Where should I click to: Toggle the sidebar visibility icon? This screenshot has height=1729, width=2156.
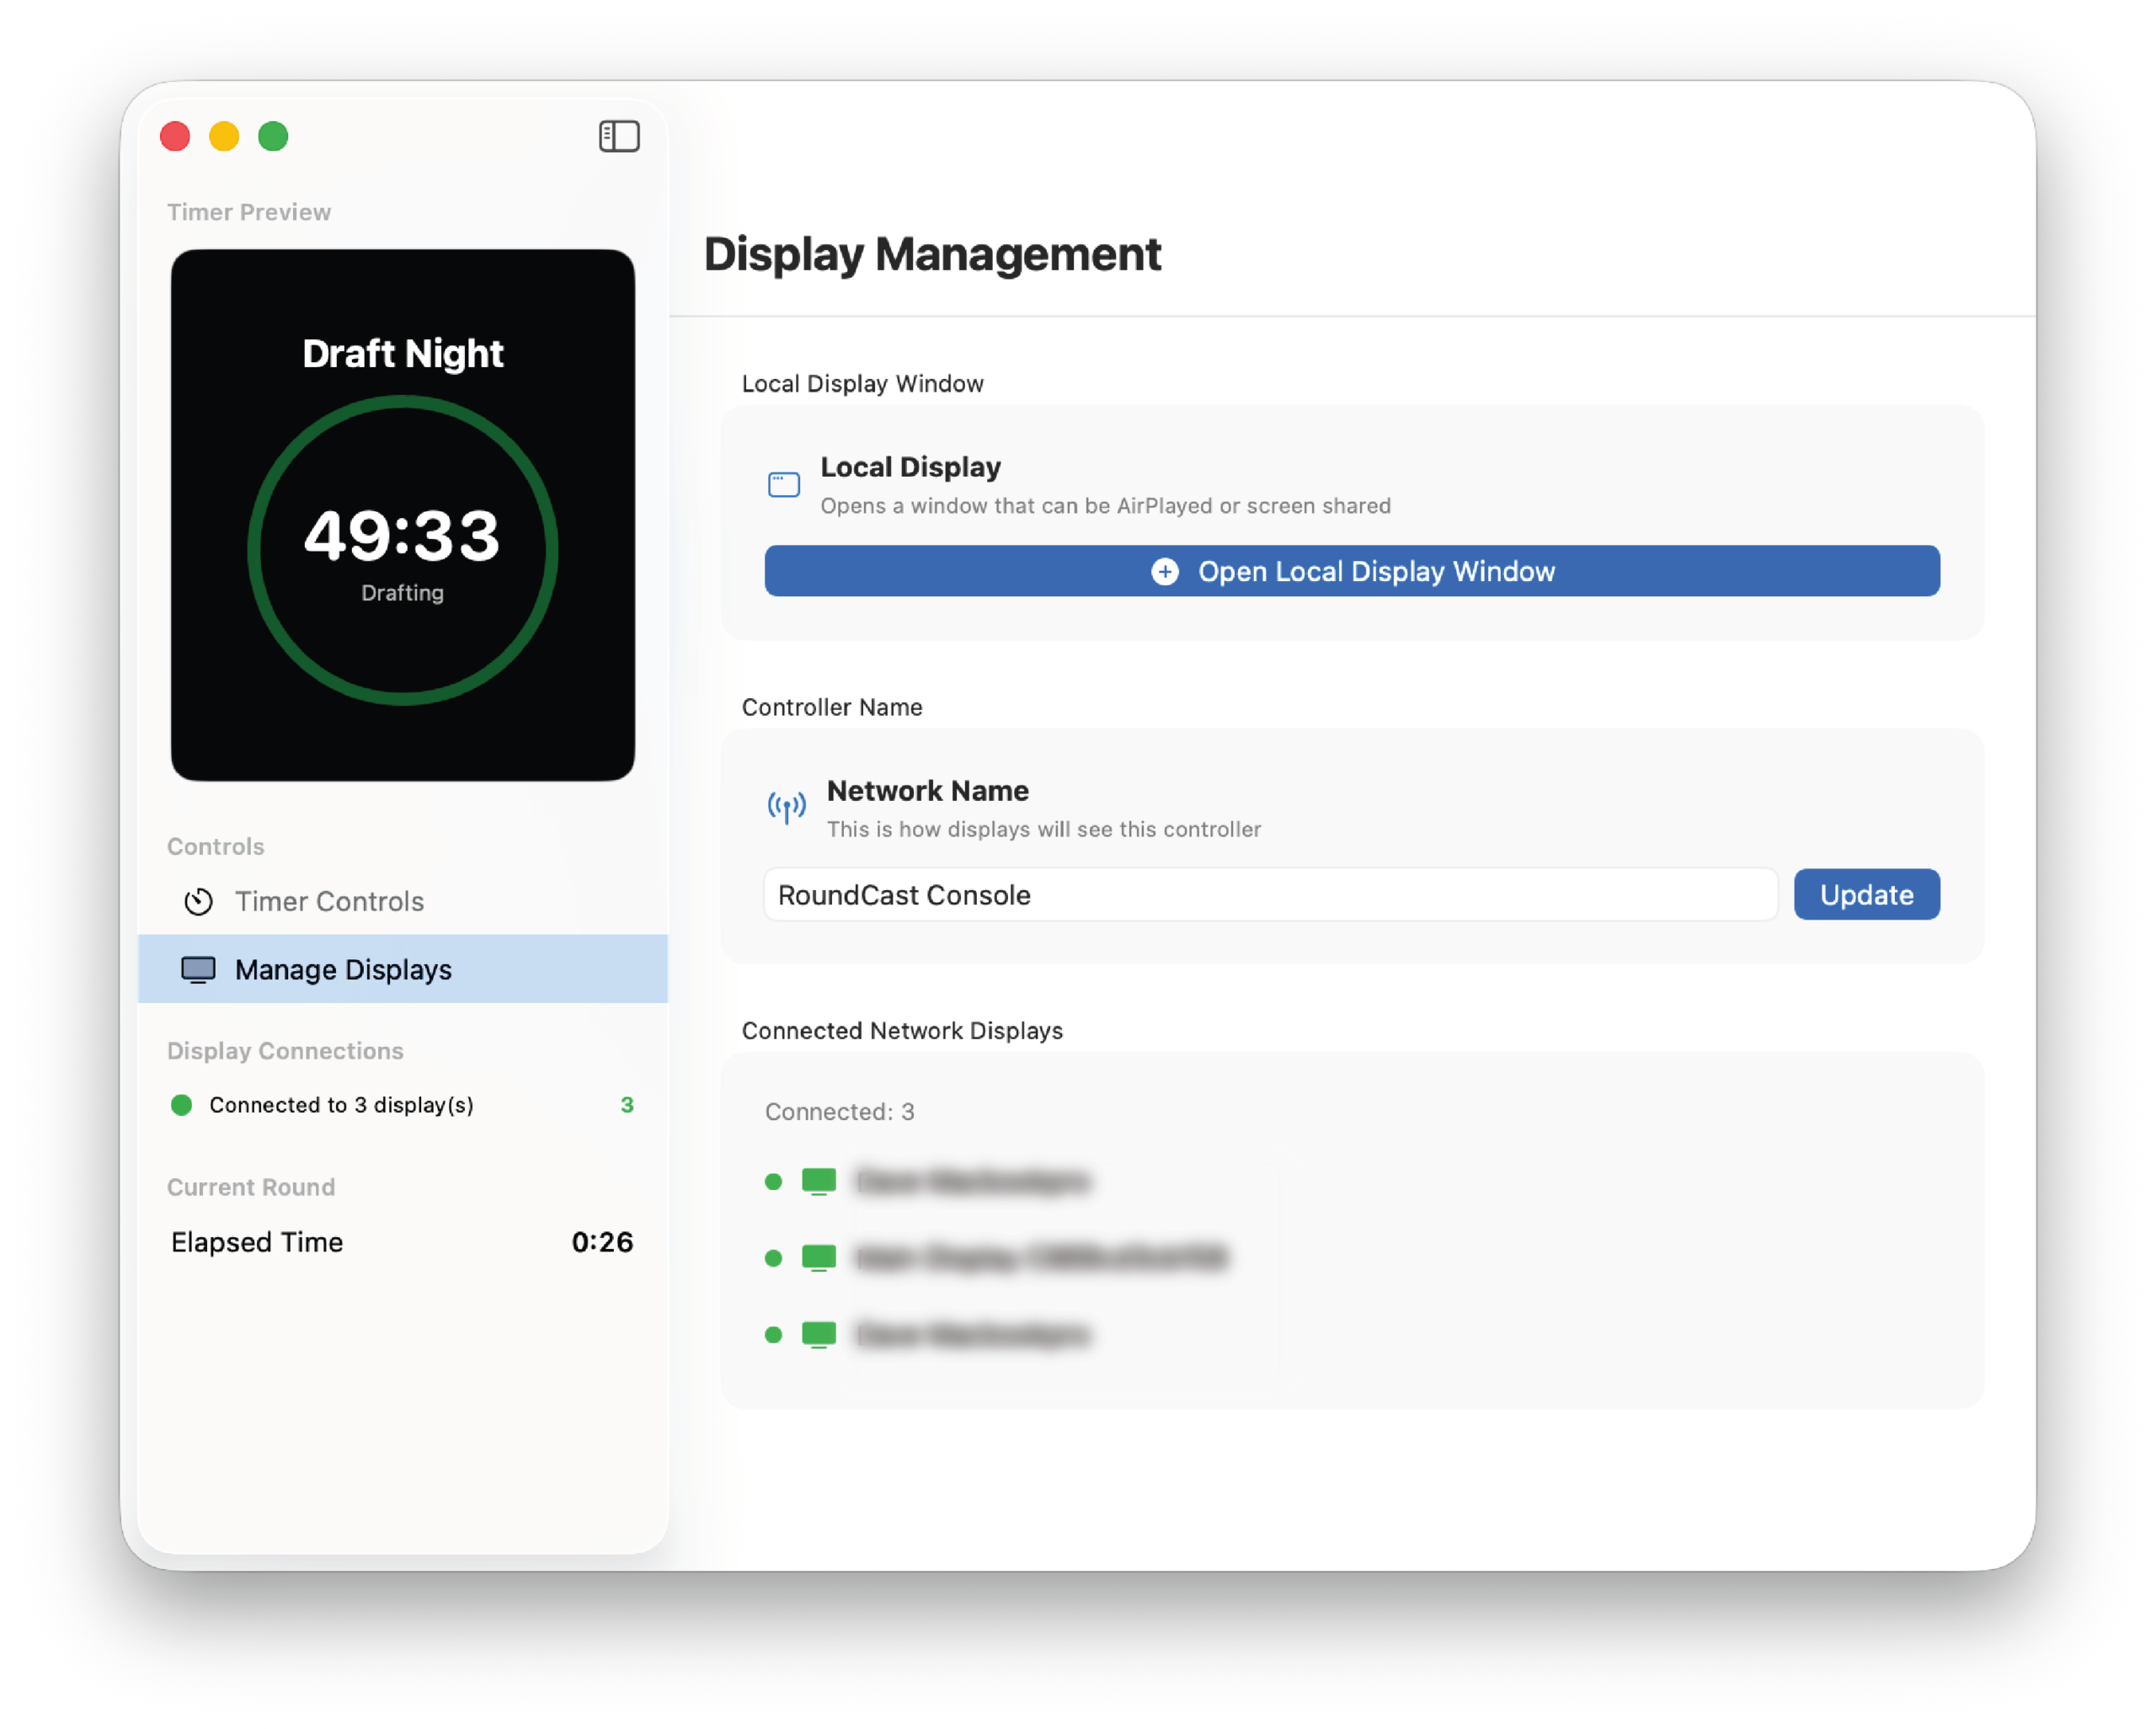click(619, 136)
